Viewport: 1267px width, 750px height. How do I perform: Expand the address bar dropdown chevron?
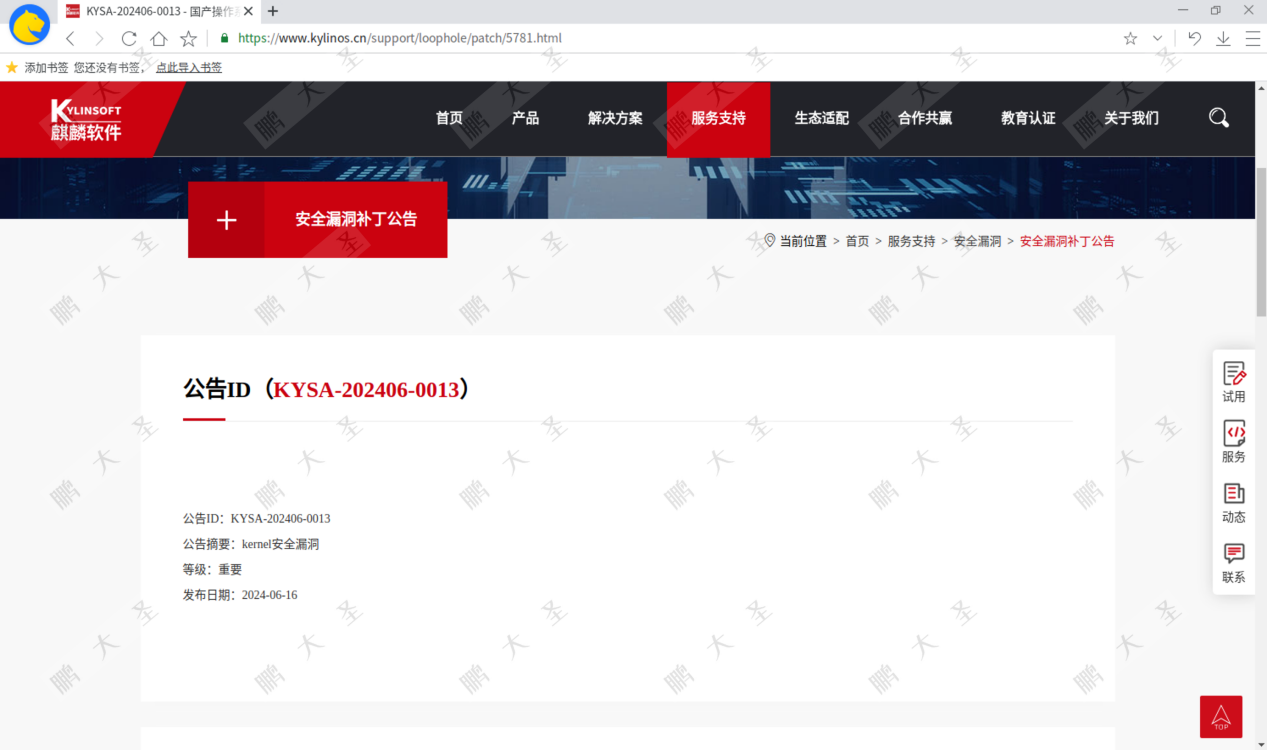coord(1158,38)
